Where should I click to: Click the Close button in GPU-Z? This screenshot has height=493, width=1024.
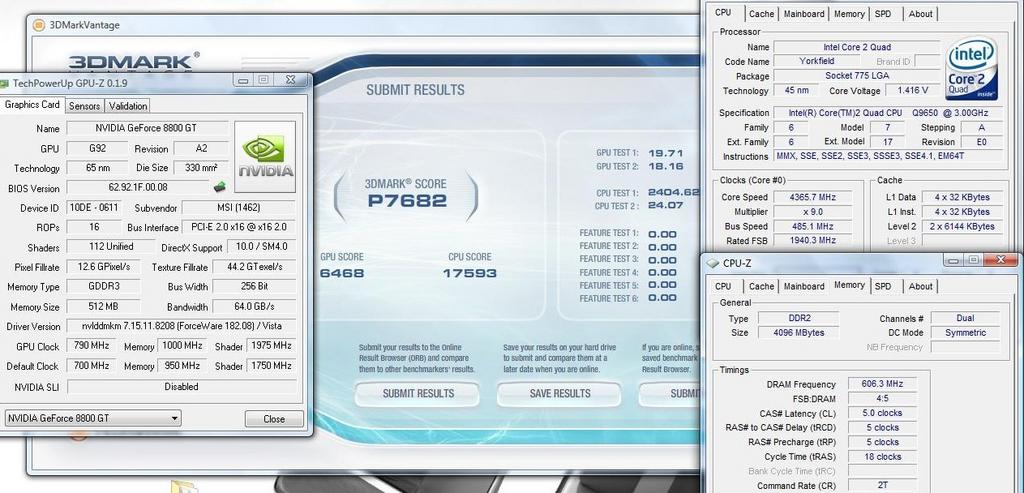click(274, 419)
